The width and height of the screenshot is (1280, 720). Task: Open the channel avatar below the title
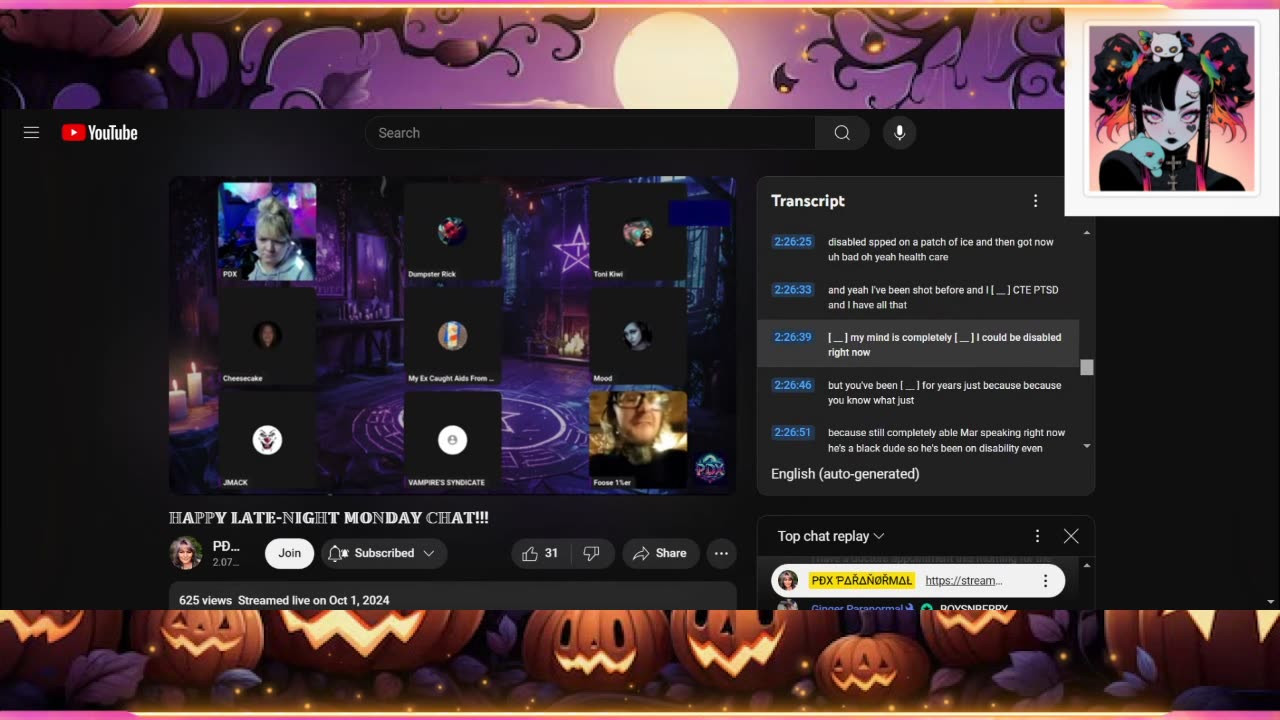(x=185, y=553)
